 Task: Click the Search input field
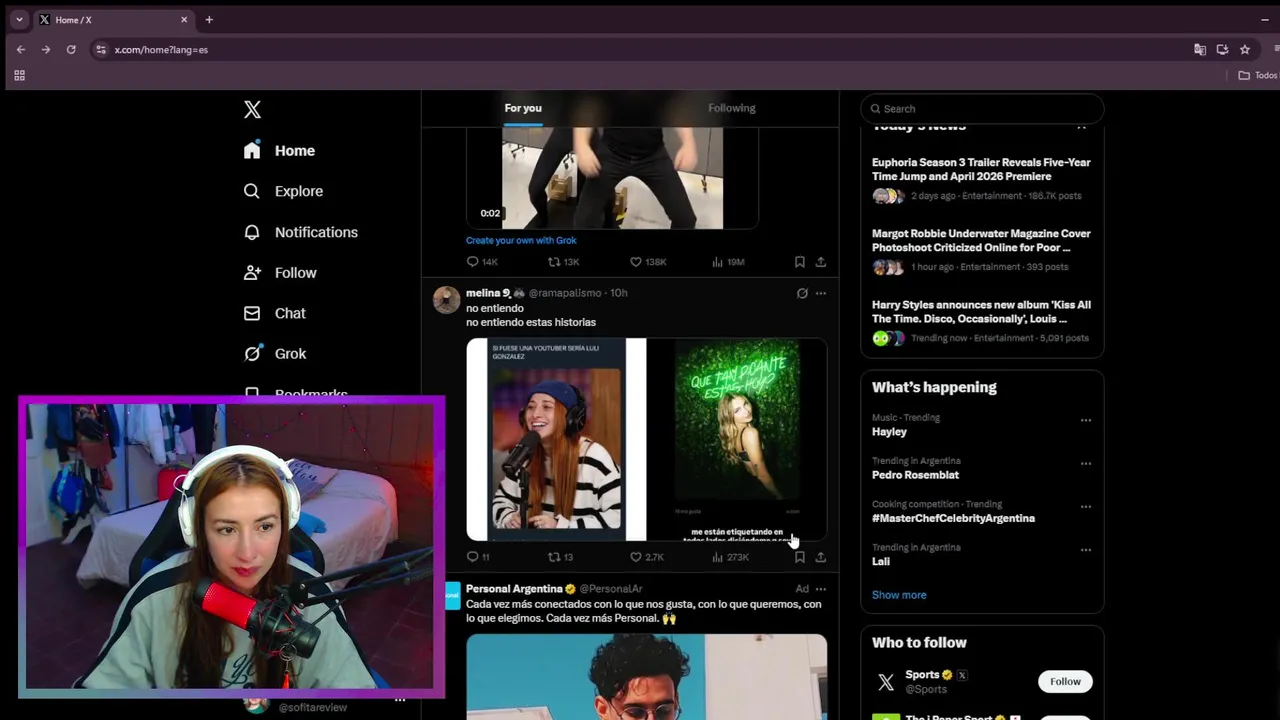point(982,108)
